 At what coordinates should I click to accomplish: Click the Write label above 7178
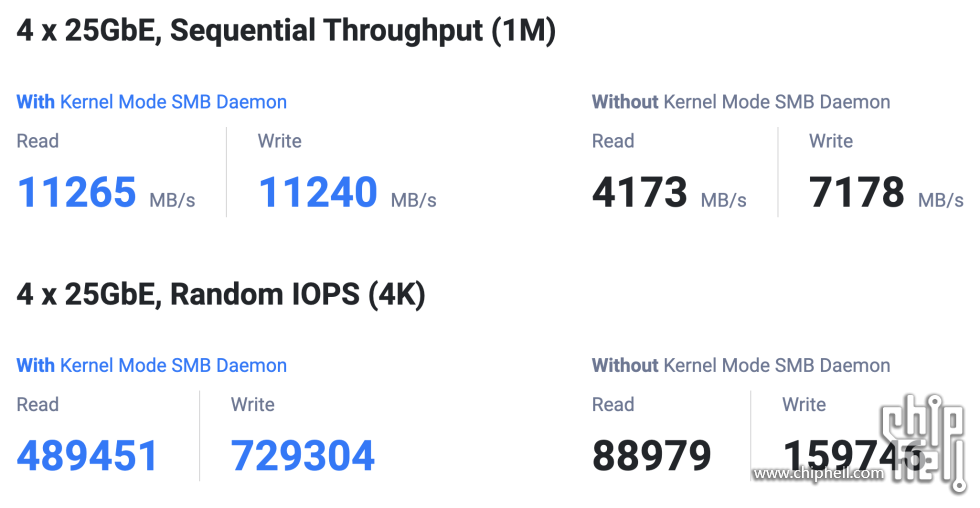pos(831,141)
